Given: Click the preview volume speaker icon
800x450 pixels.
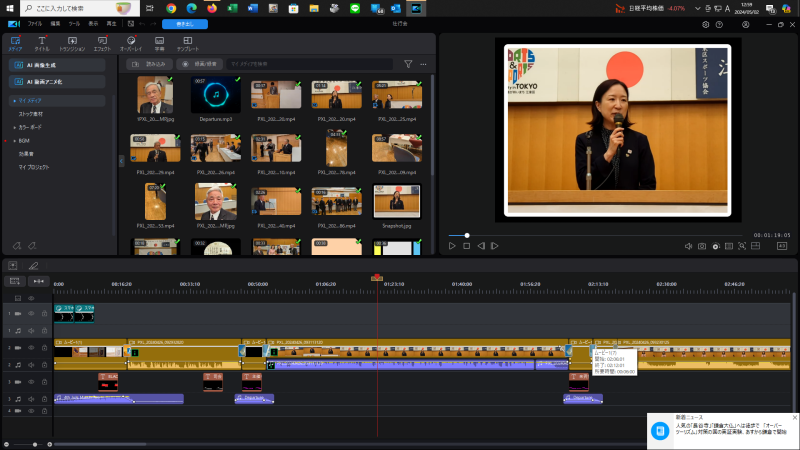Looking at the screenshot, I should pyautogui.click(x=688, y=246).
